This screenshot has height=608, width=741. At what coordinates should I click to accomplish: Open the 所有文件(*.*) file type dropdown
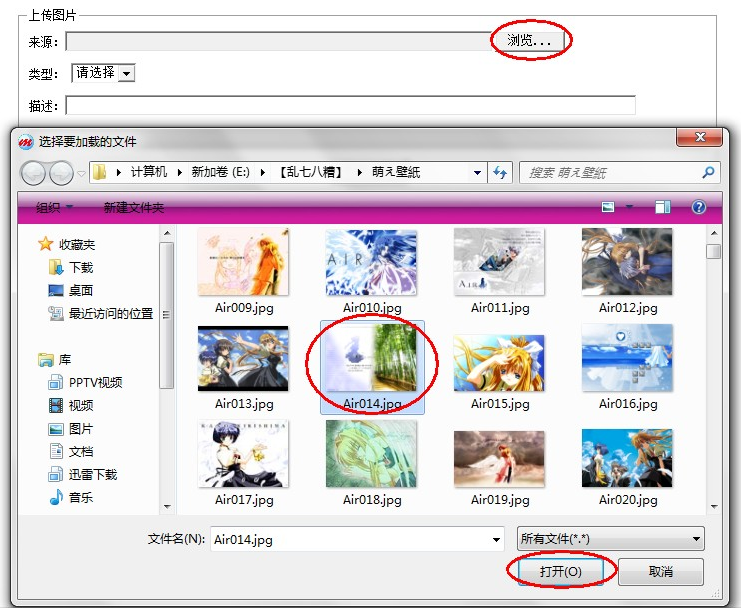[x=611, y=539]
